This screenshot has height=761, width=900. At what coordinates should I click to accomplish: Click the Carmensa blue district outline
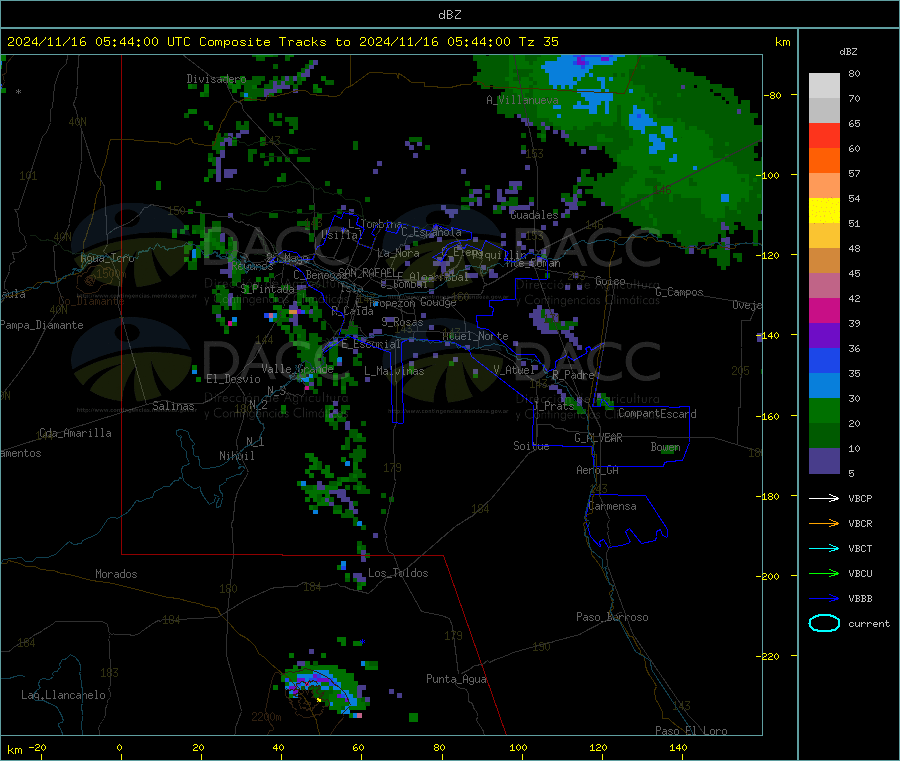(626, 521)
